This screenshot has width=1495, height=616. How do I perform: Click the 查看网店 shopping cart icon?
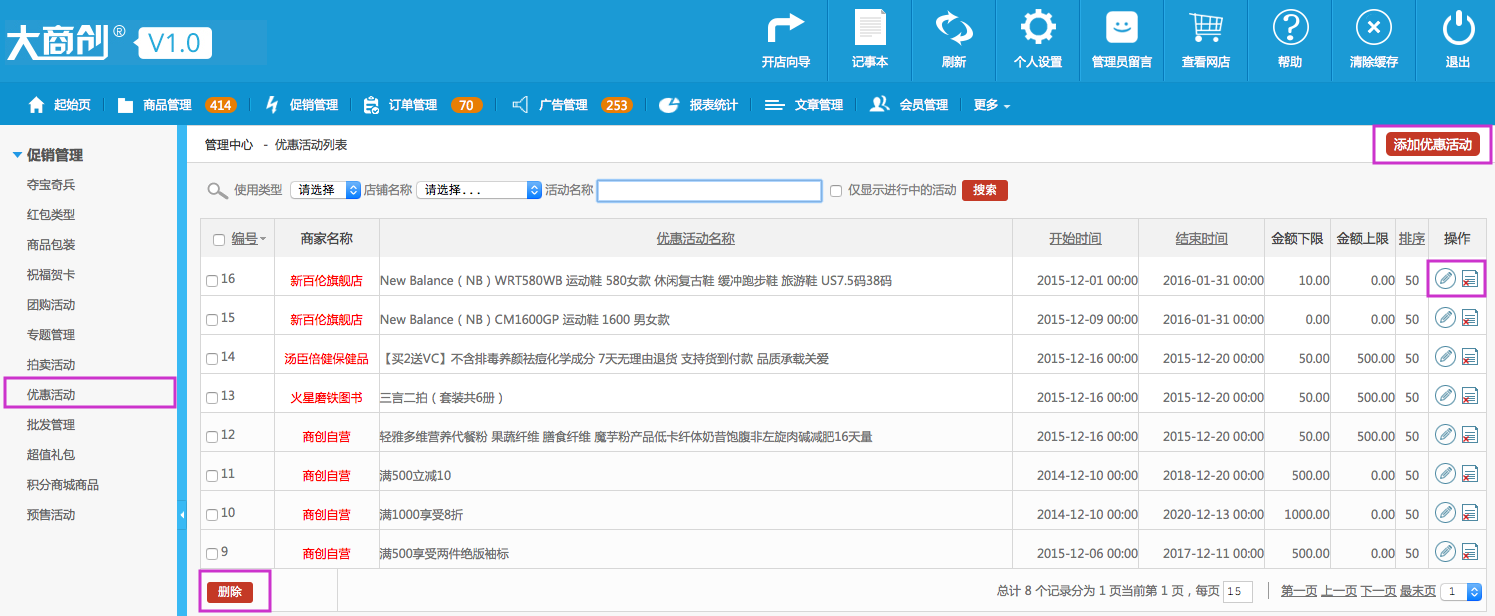coord(1205,28)
